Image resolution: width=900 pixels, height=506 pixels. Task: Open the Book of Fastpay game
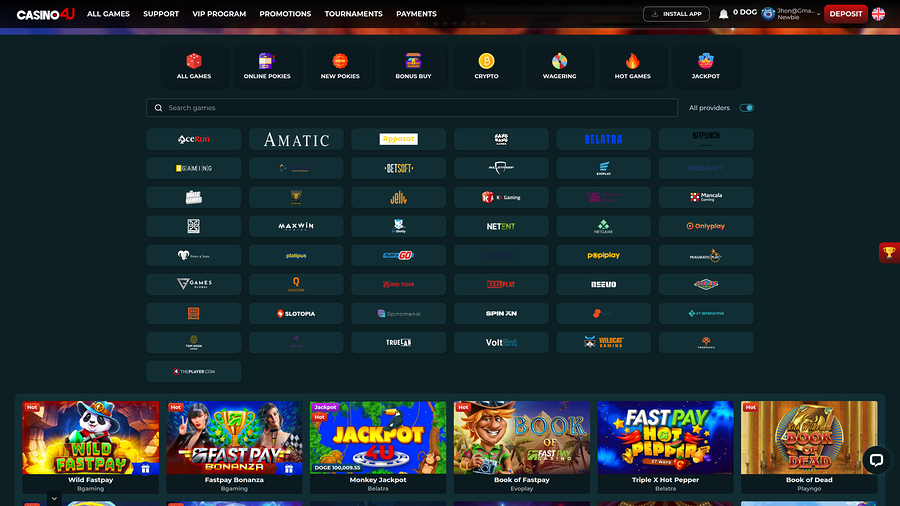pyautogui.click(x=522, y=438)
